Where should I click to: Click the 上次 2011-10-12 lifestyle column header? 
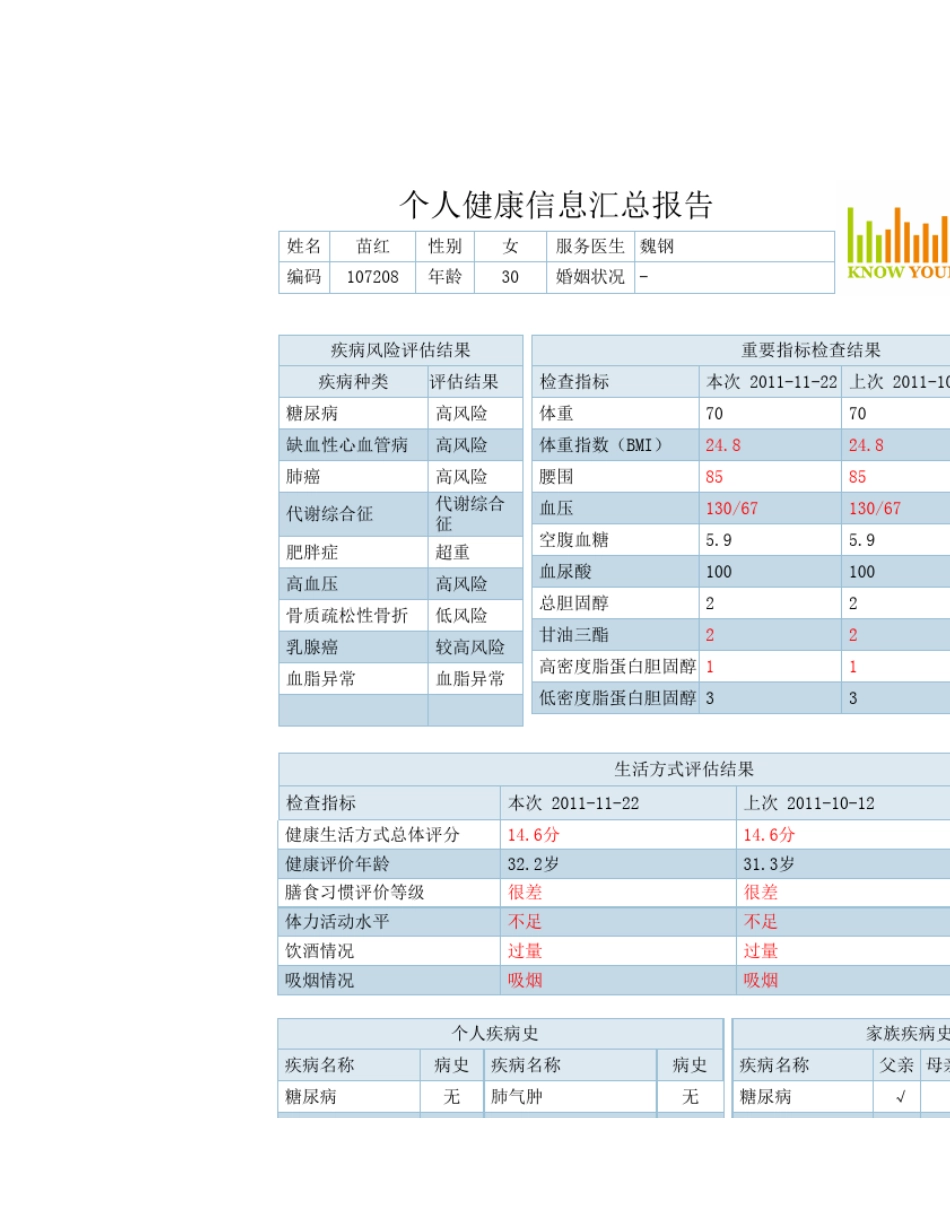click(x=809, y=803)
